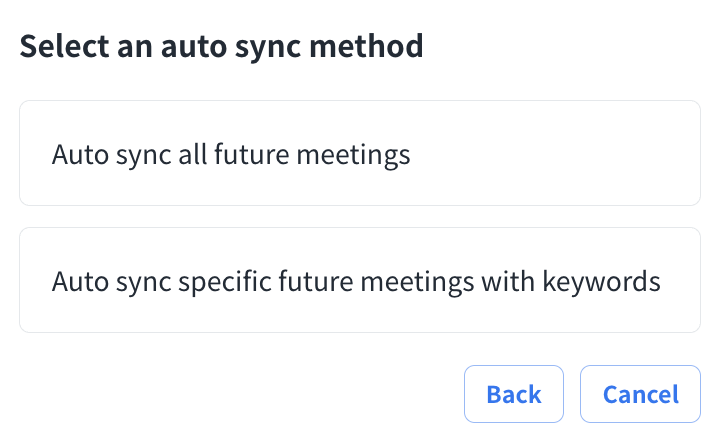Click the Back button
Image resolution: width=722 pixels, height=440 pixels.
pyautogui.click(x=513, y=394)
